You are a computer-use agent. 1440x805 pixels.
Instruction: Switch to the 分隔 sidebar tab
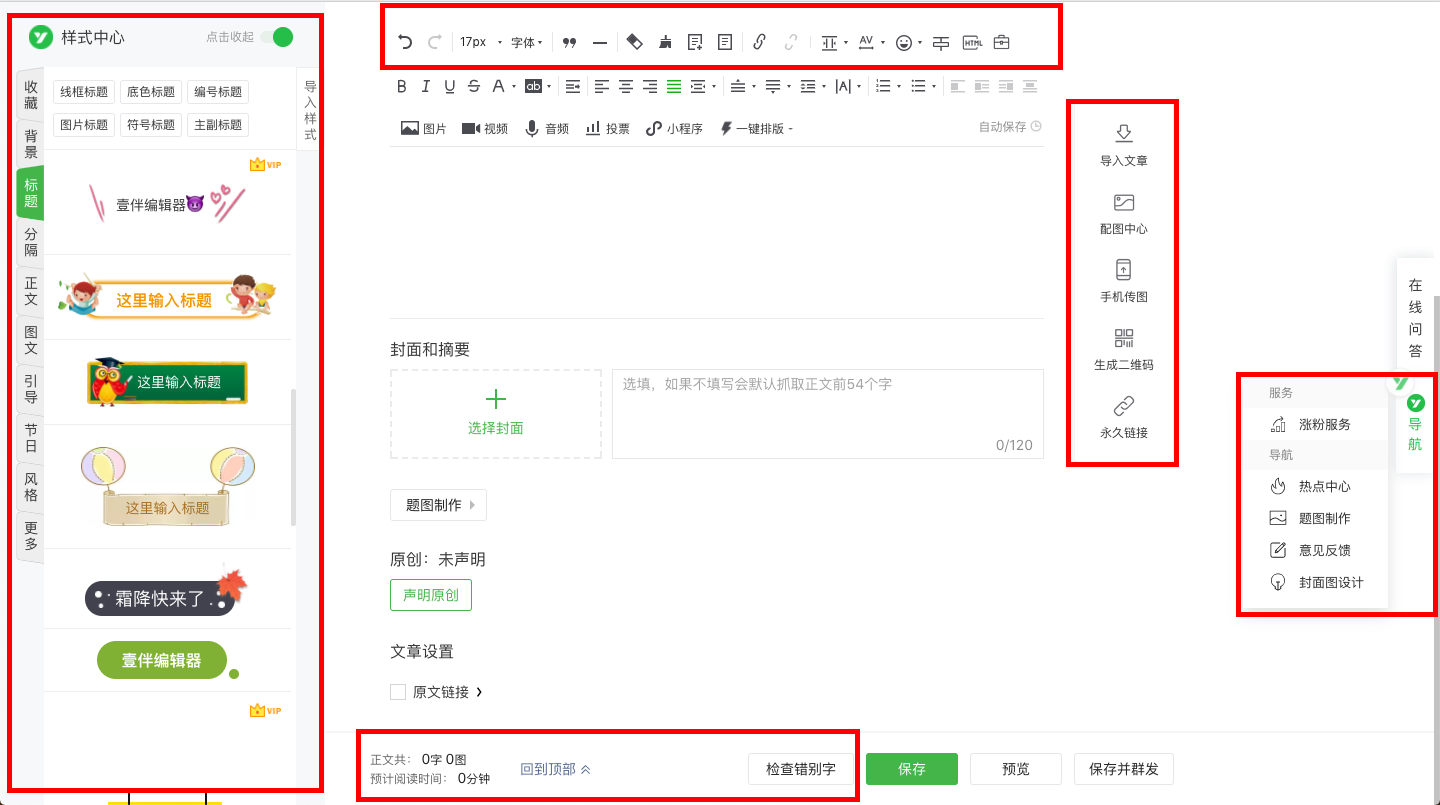(31, 242)
